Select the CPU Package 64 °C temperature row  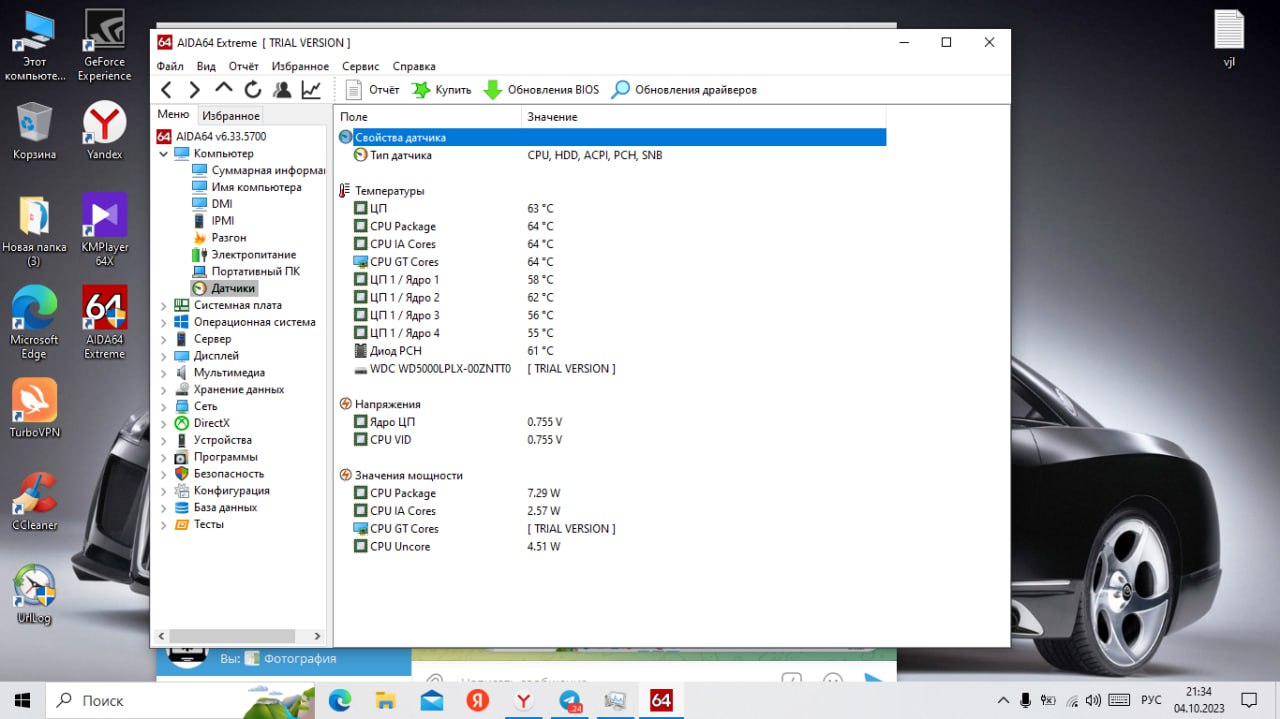[611, 226]
